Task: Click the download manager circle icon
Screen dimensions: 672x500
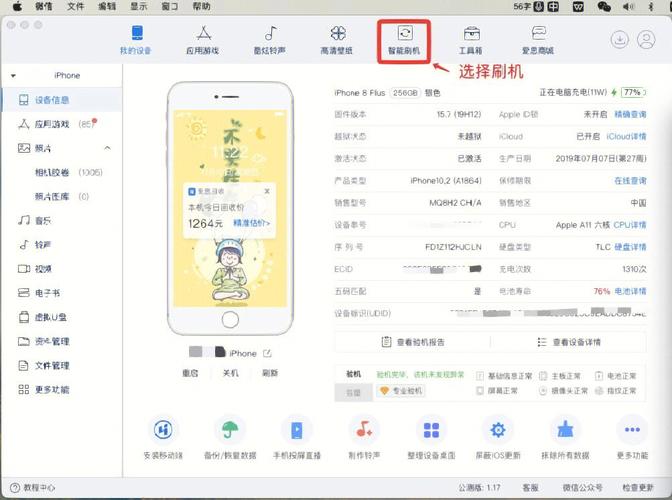Action: (x=620, y=39)
